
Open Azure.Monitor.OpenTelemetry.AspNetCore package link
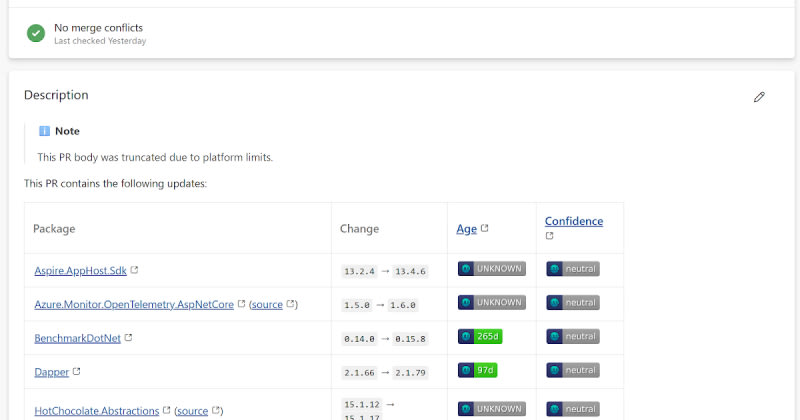click(x=134, y=305)
